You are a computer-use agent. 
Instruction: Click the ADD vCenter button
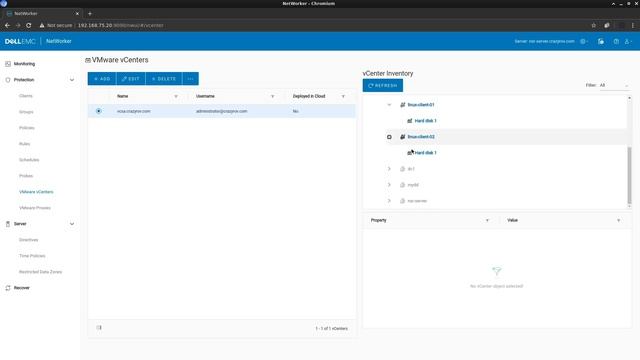pos(102,79)
